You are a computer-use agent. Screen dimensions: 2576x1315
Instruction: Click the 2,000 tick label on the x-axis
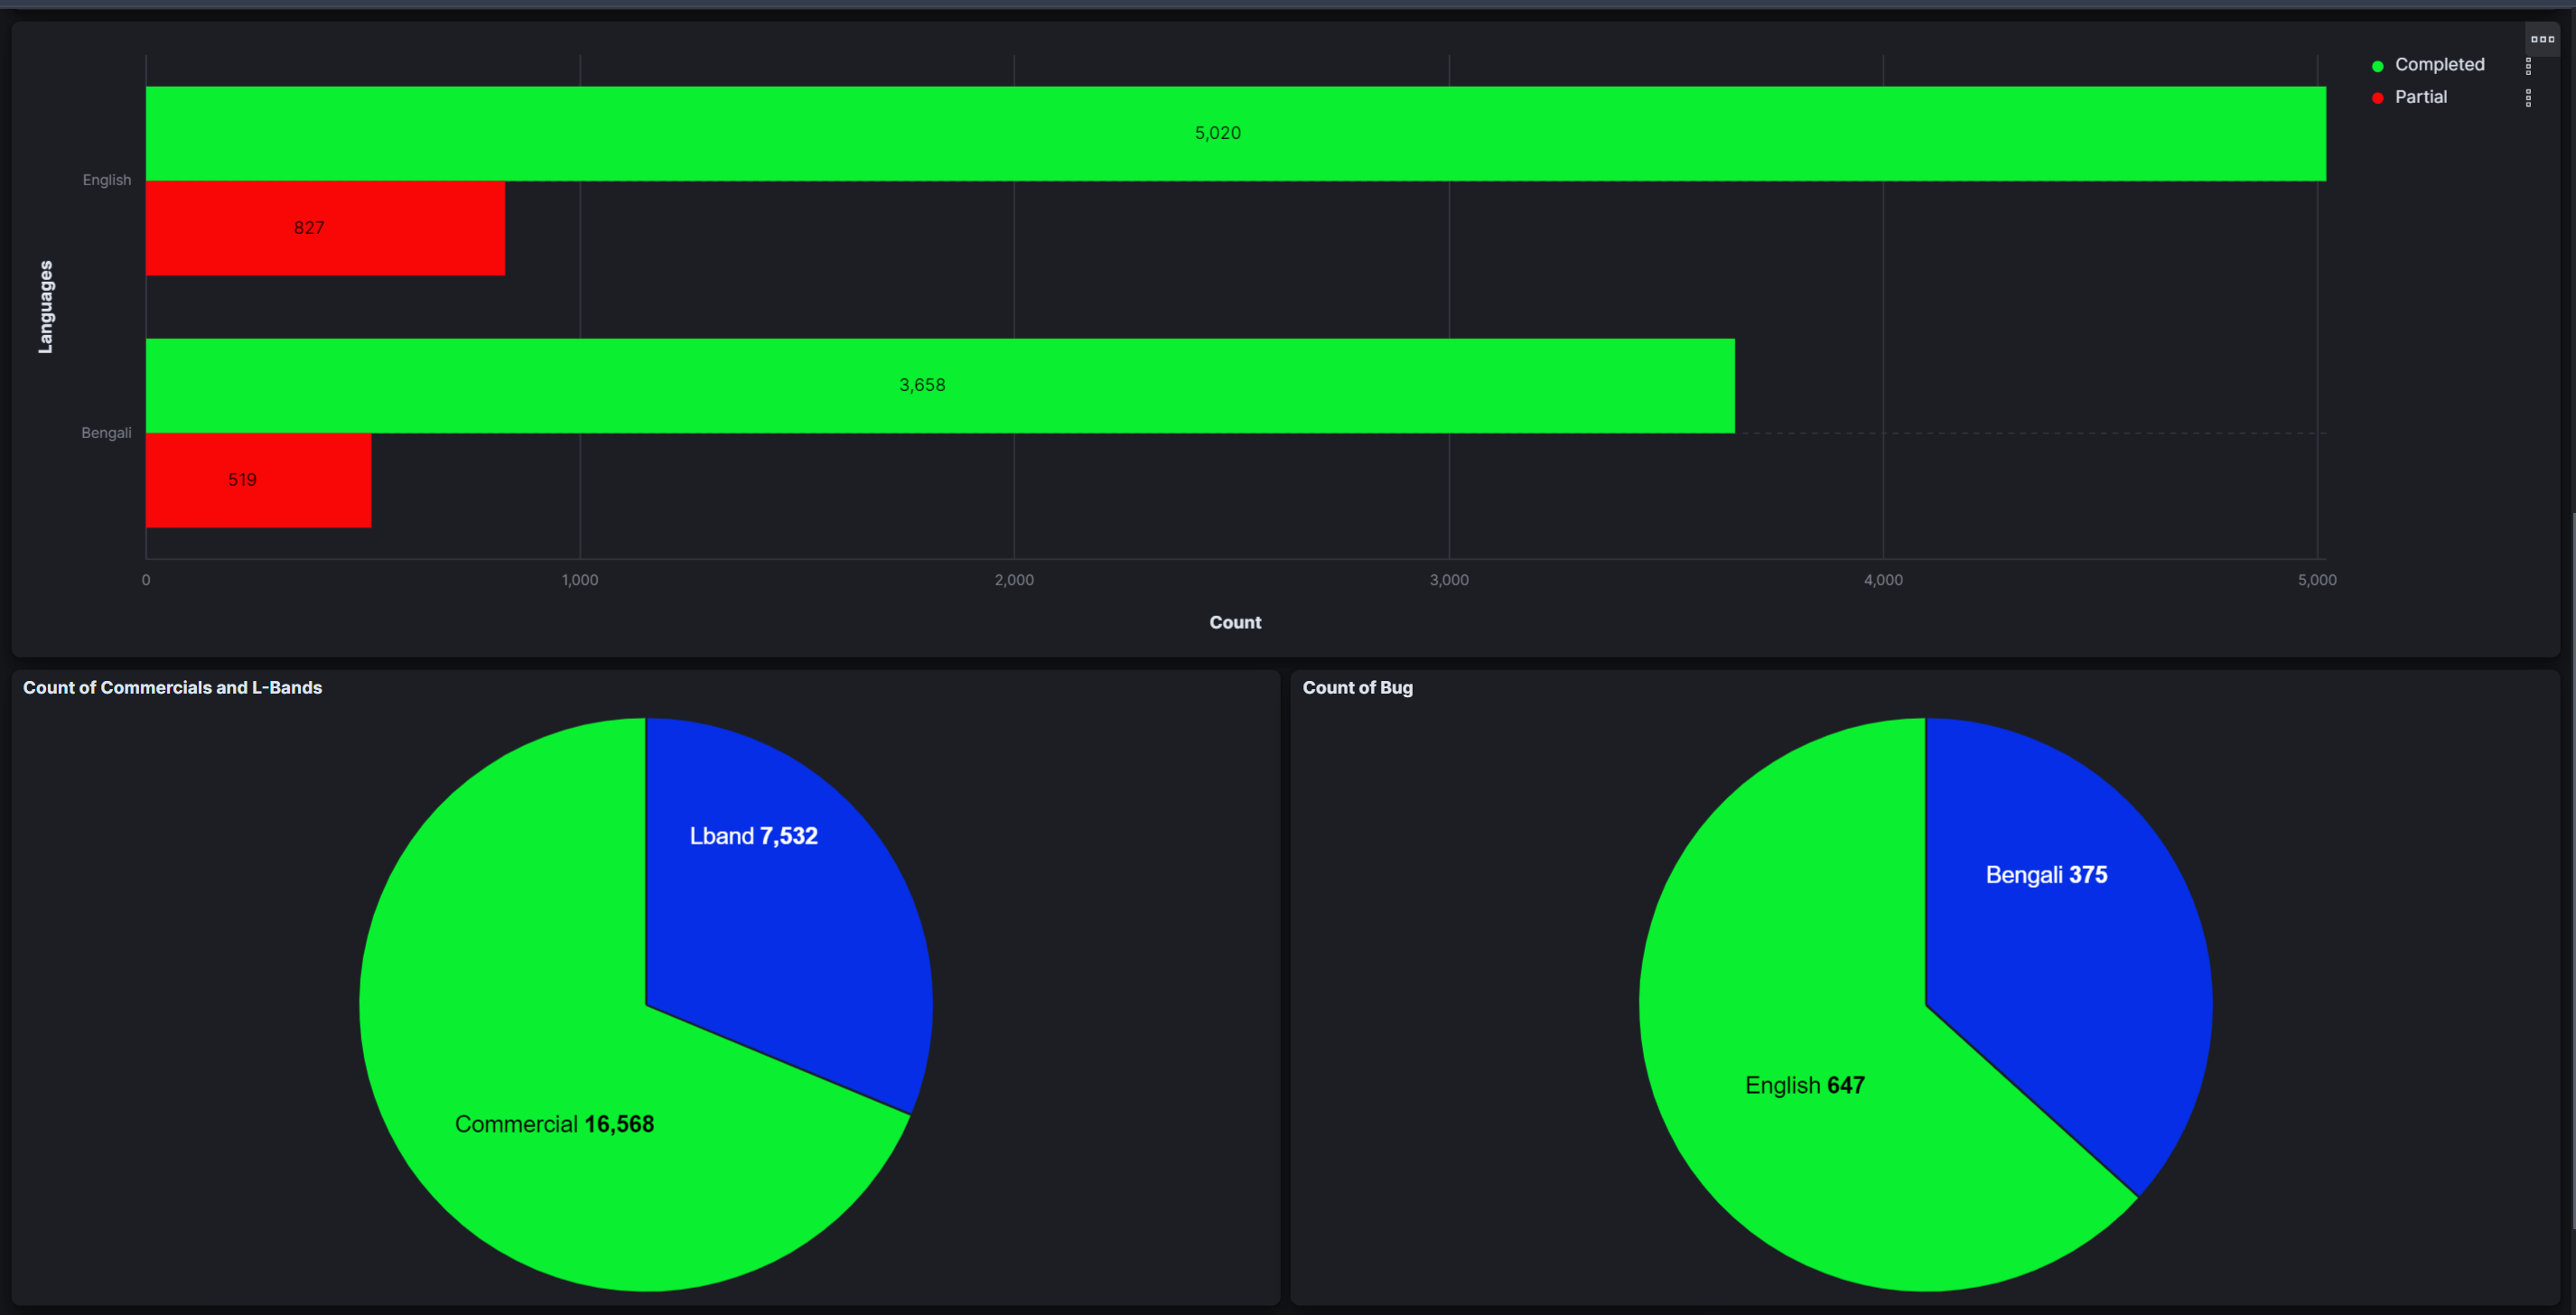(1014, 580)
